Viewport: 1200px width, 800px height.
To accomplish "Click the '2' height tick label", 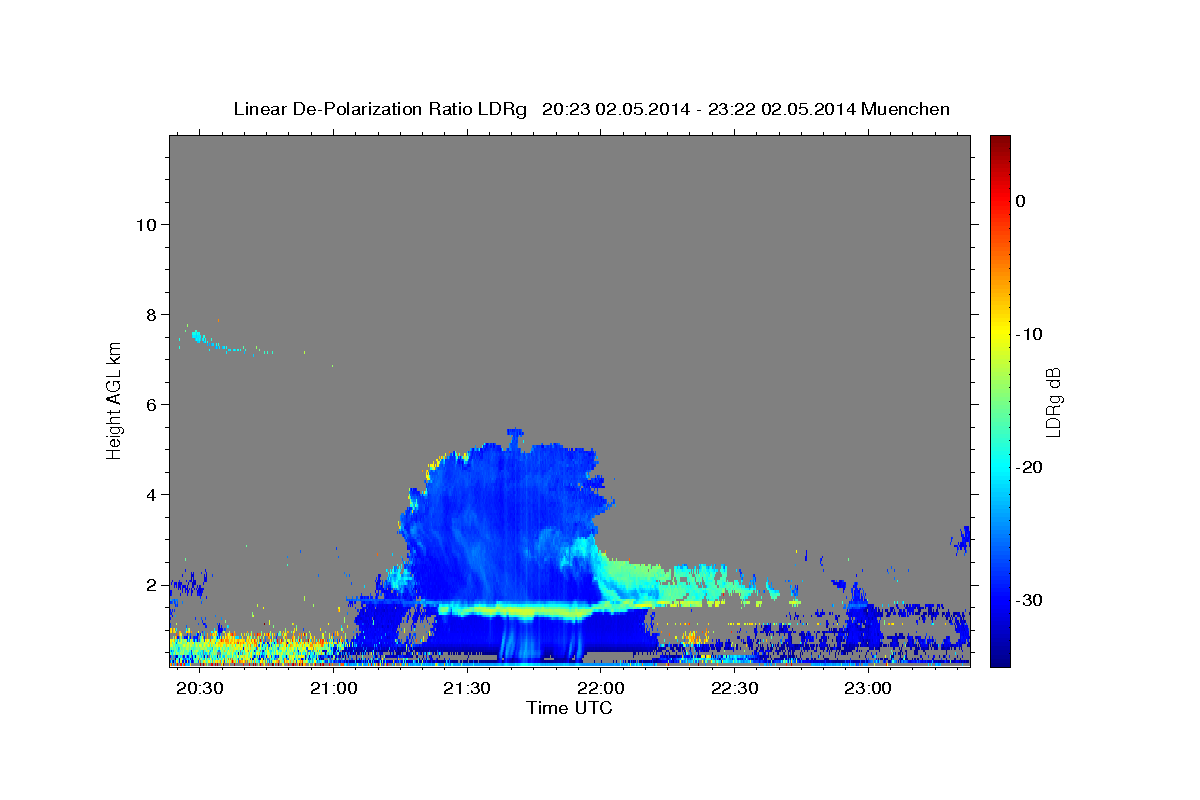I will coord(152,585).
